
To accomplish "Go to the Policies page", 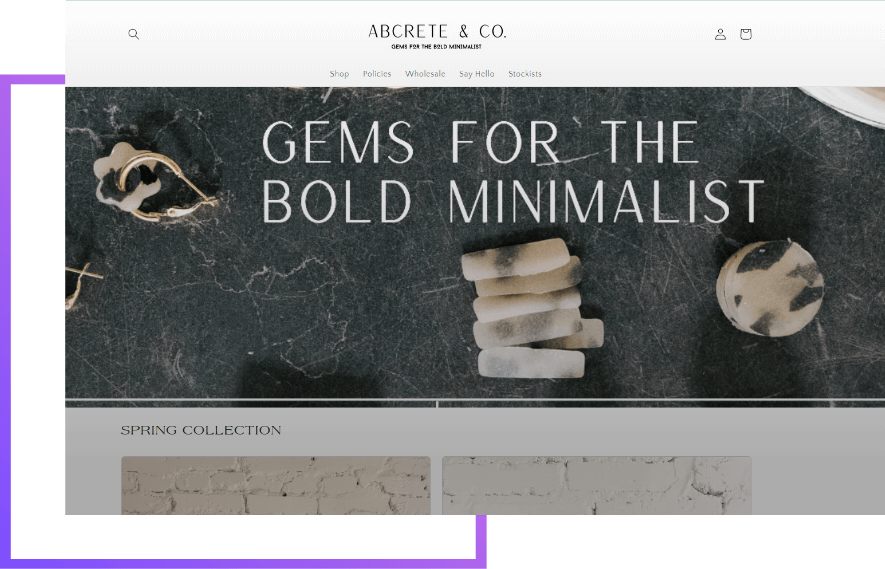I will 377,74.
